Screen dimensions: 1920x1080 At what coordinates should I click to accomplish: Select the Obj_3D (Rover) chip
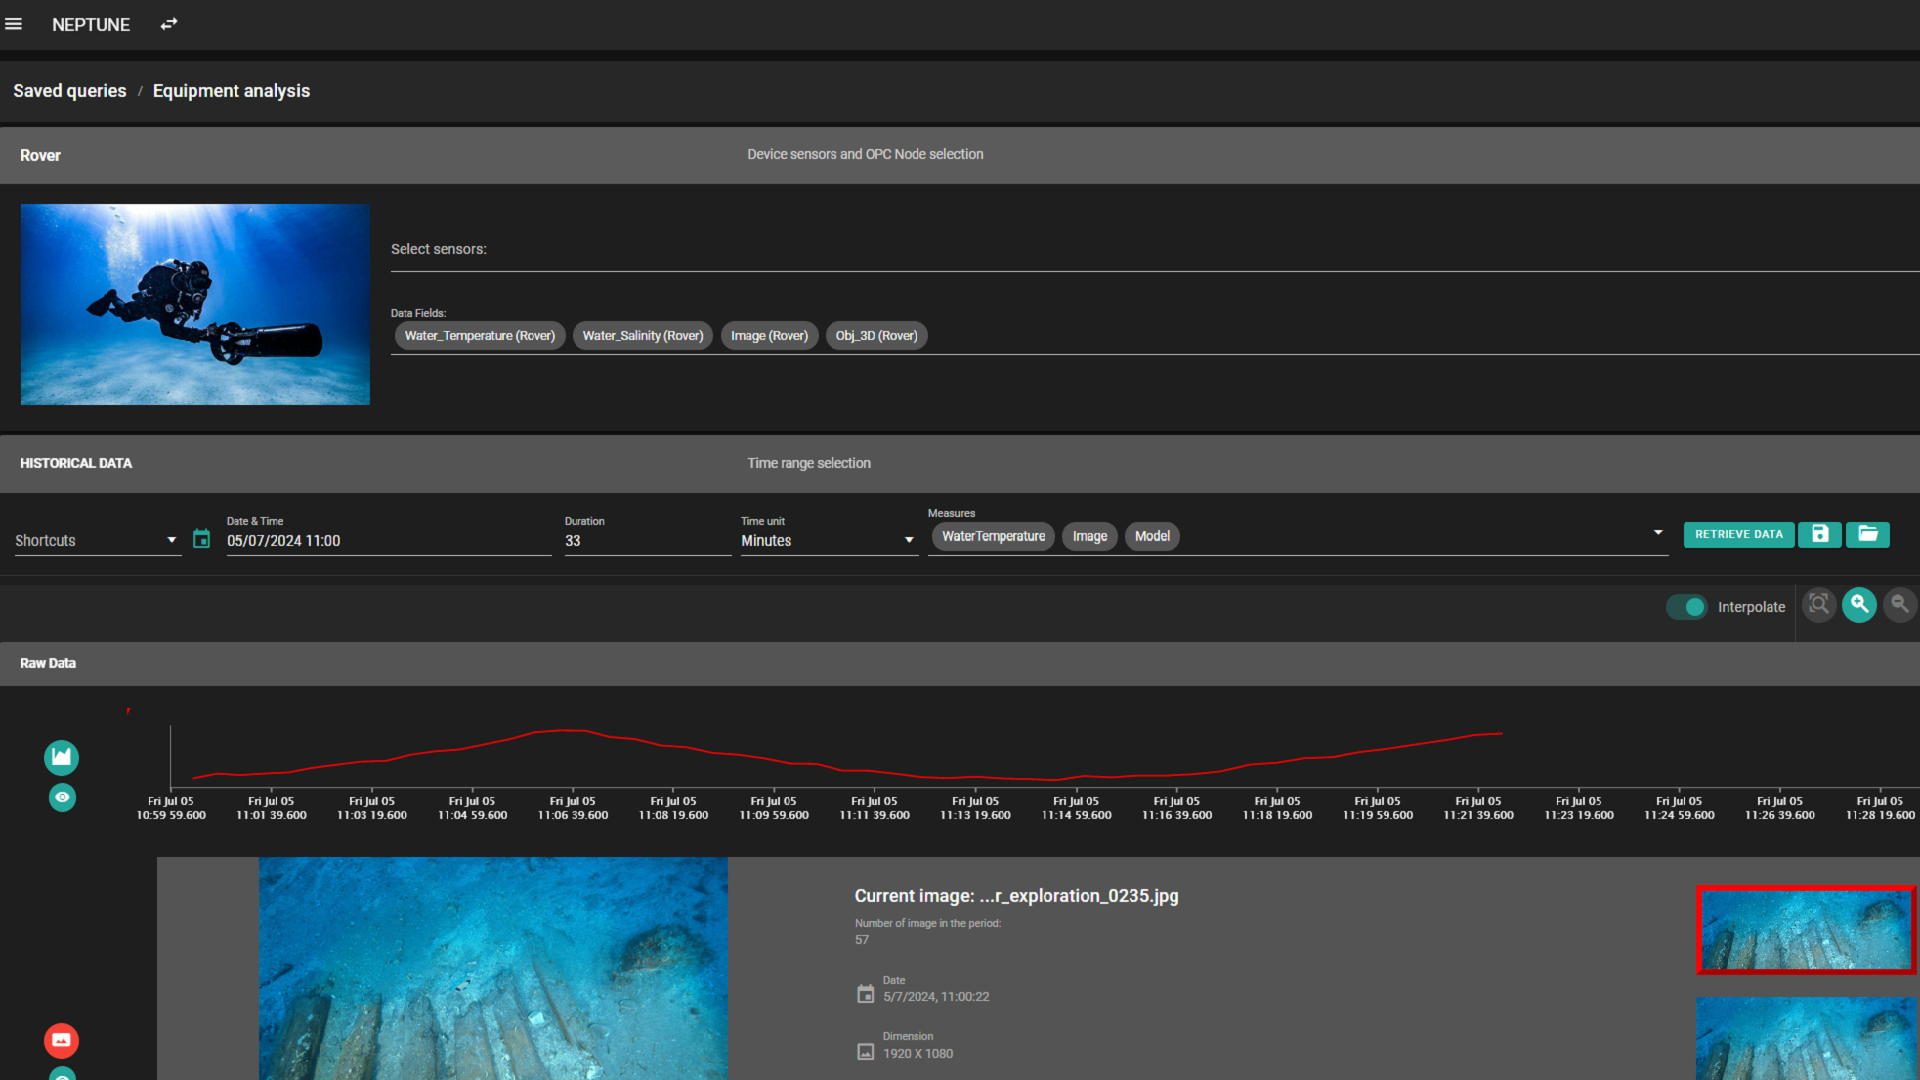877,336
